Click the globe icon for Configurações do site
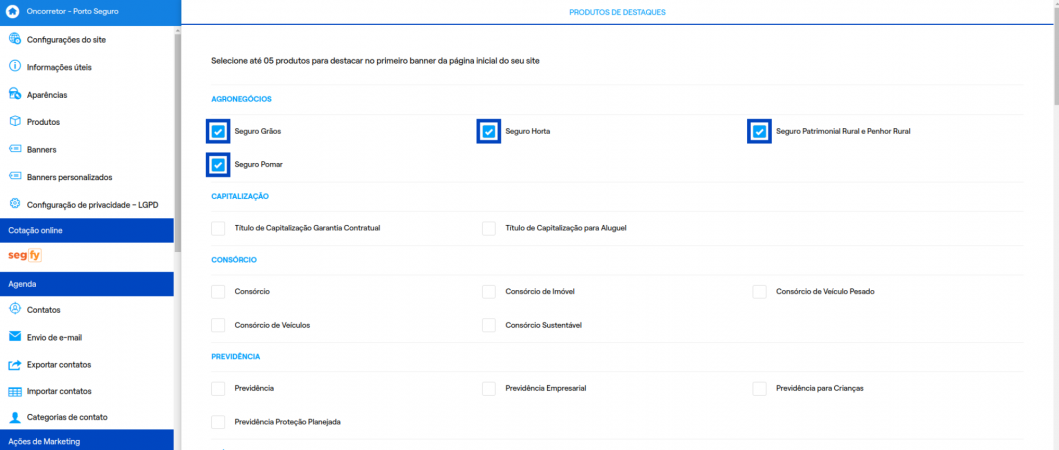Viewport: 1059px width, 450px height. [x=15, y=39]
